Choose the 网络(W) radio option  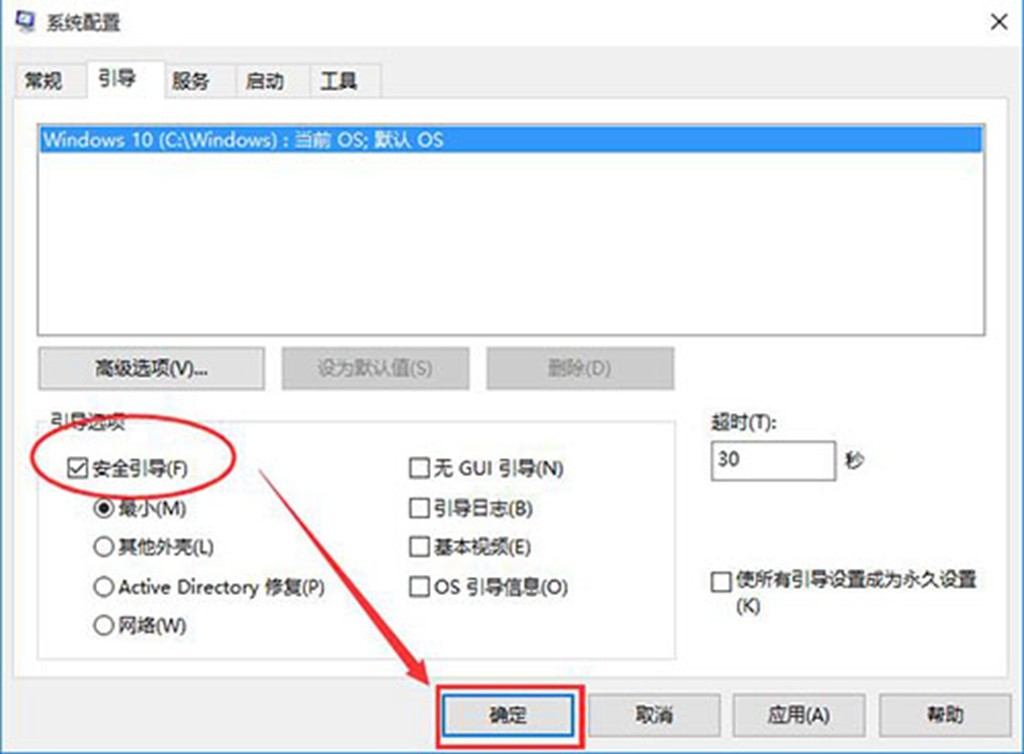tap(103, 626)
